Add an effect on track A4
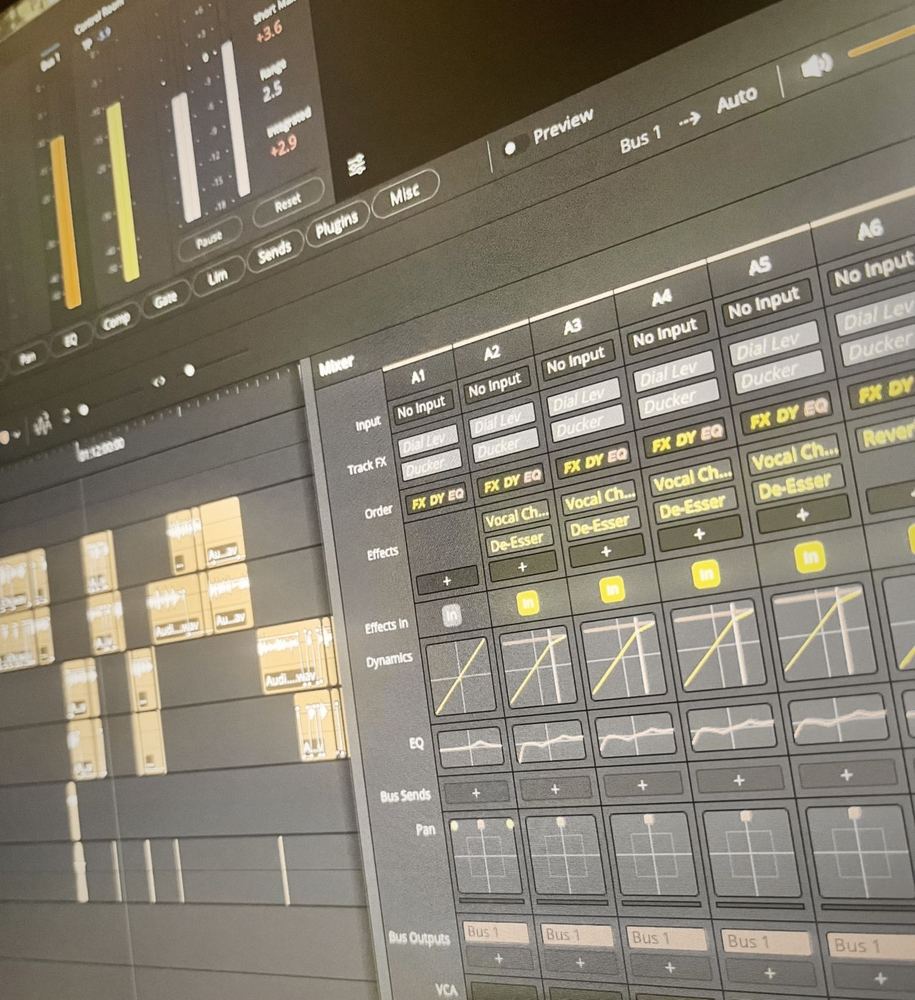Image resolution: width=915 pixels, height=1000 pixels. 699,533
